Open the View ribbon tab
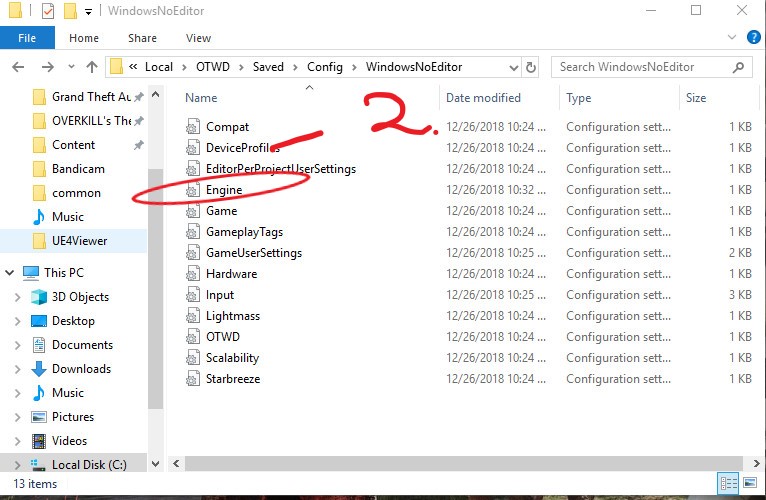 point(198,38)
